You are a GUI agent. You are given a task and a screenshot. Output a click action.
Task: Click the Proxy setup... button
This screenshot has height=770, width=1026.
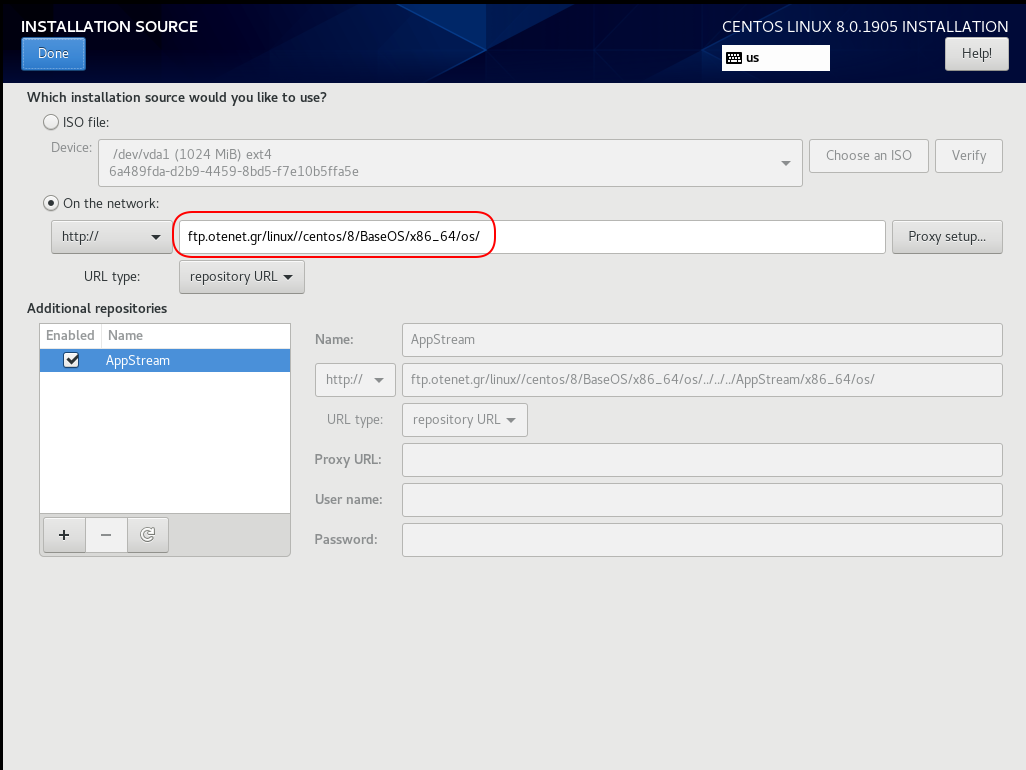tap(947, 237)
